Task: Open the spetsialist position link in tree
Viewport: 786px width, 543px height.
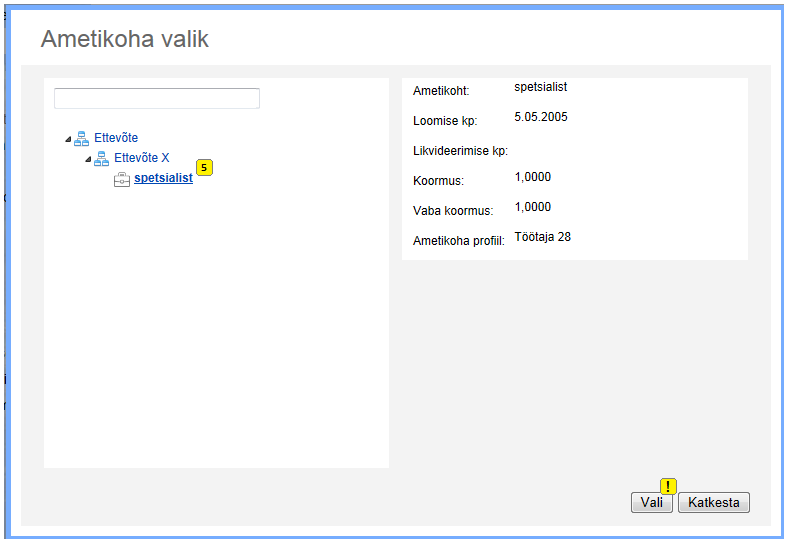Action: [x=163, y=178]
